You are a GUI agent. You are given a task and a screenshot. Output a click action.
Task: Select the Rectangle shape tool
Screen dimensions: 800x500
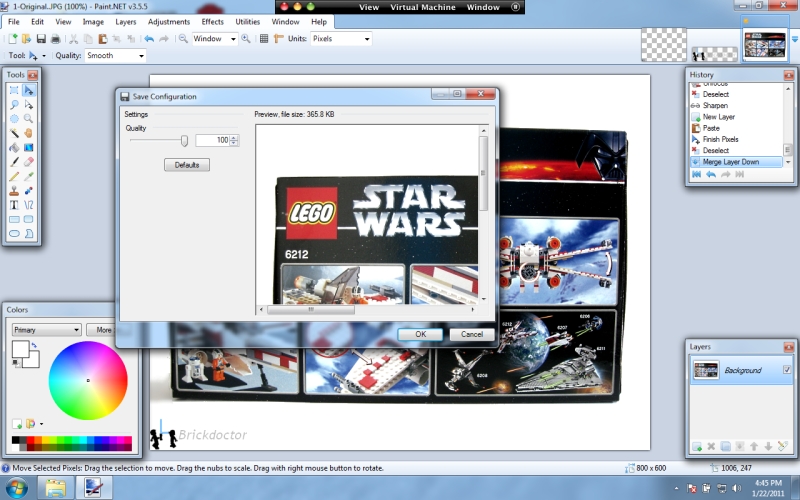click(x=14, y=219)
